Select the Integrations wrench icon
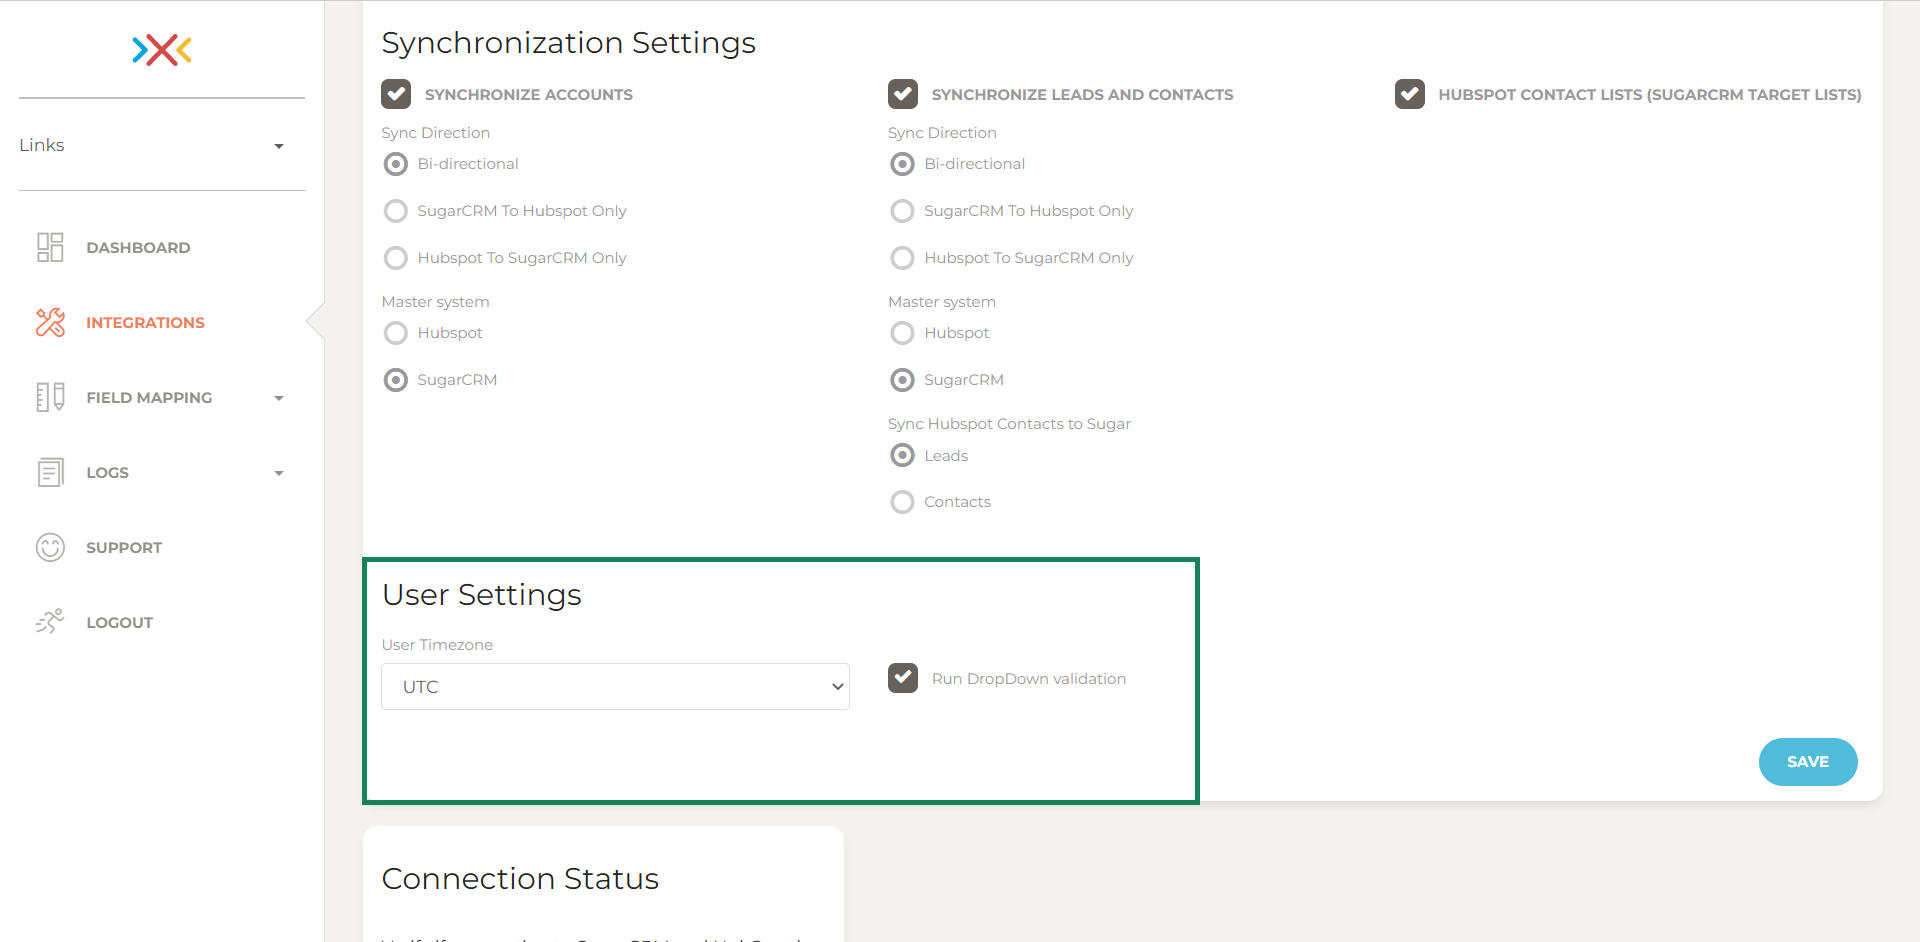 point(50,322)
